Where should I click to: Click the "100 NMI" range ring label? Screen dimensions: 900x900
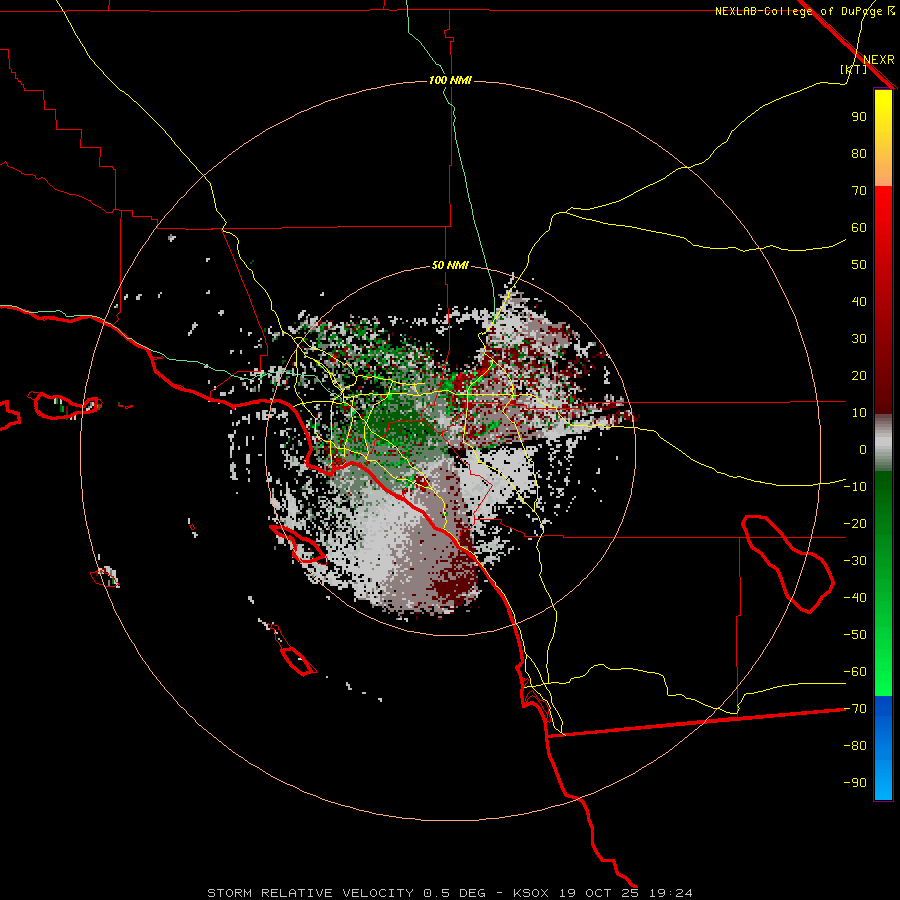click(x=450, y=80)
